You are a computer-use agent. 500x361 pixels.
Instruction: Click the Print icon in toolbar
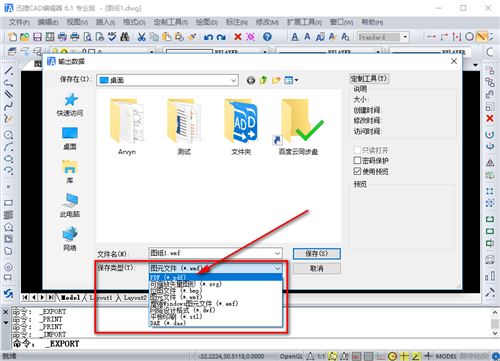75,37
